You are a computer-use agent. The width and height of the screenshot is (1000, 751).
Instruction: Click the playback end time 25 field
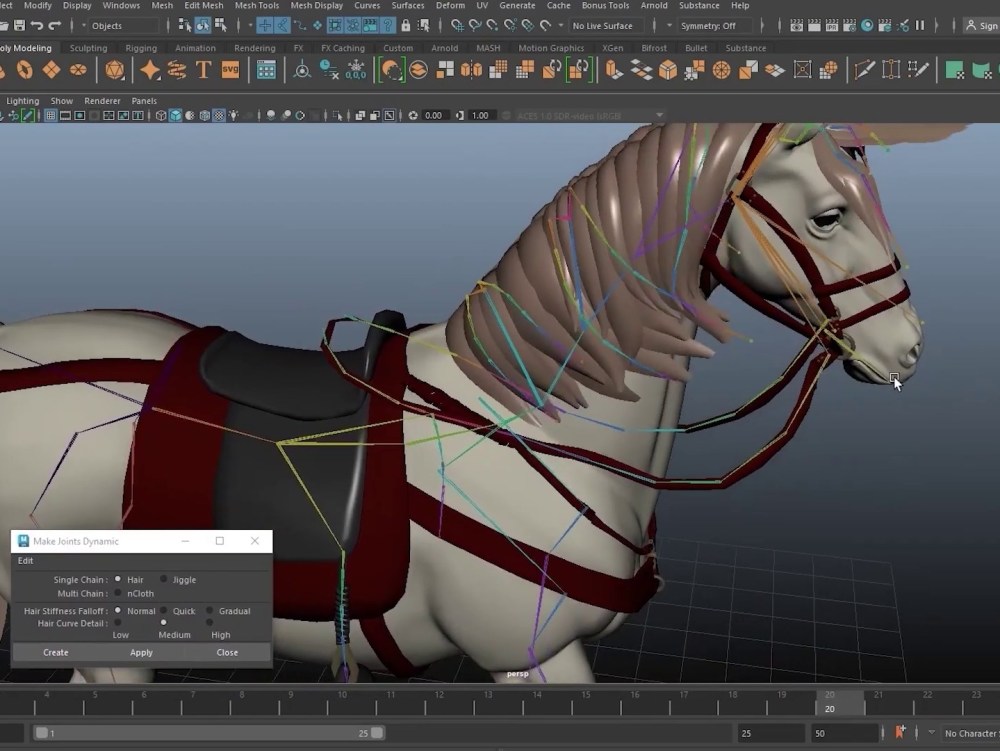[x=770, y=733]
